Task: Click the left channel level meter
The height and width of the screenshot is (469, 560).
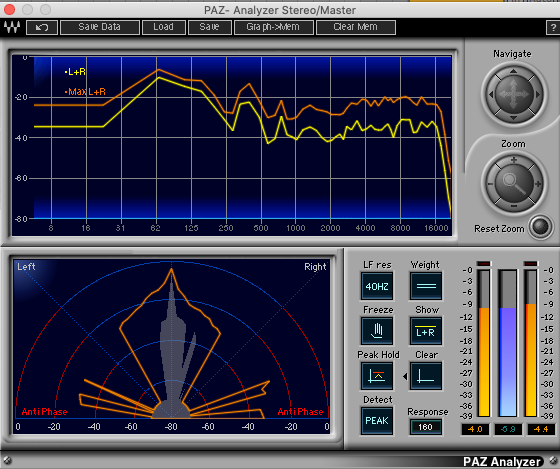Action: pos(484,343)
